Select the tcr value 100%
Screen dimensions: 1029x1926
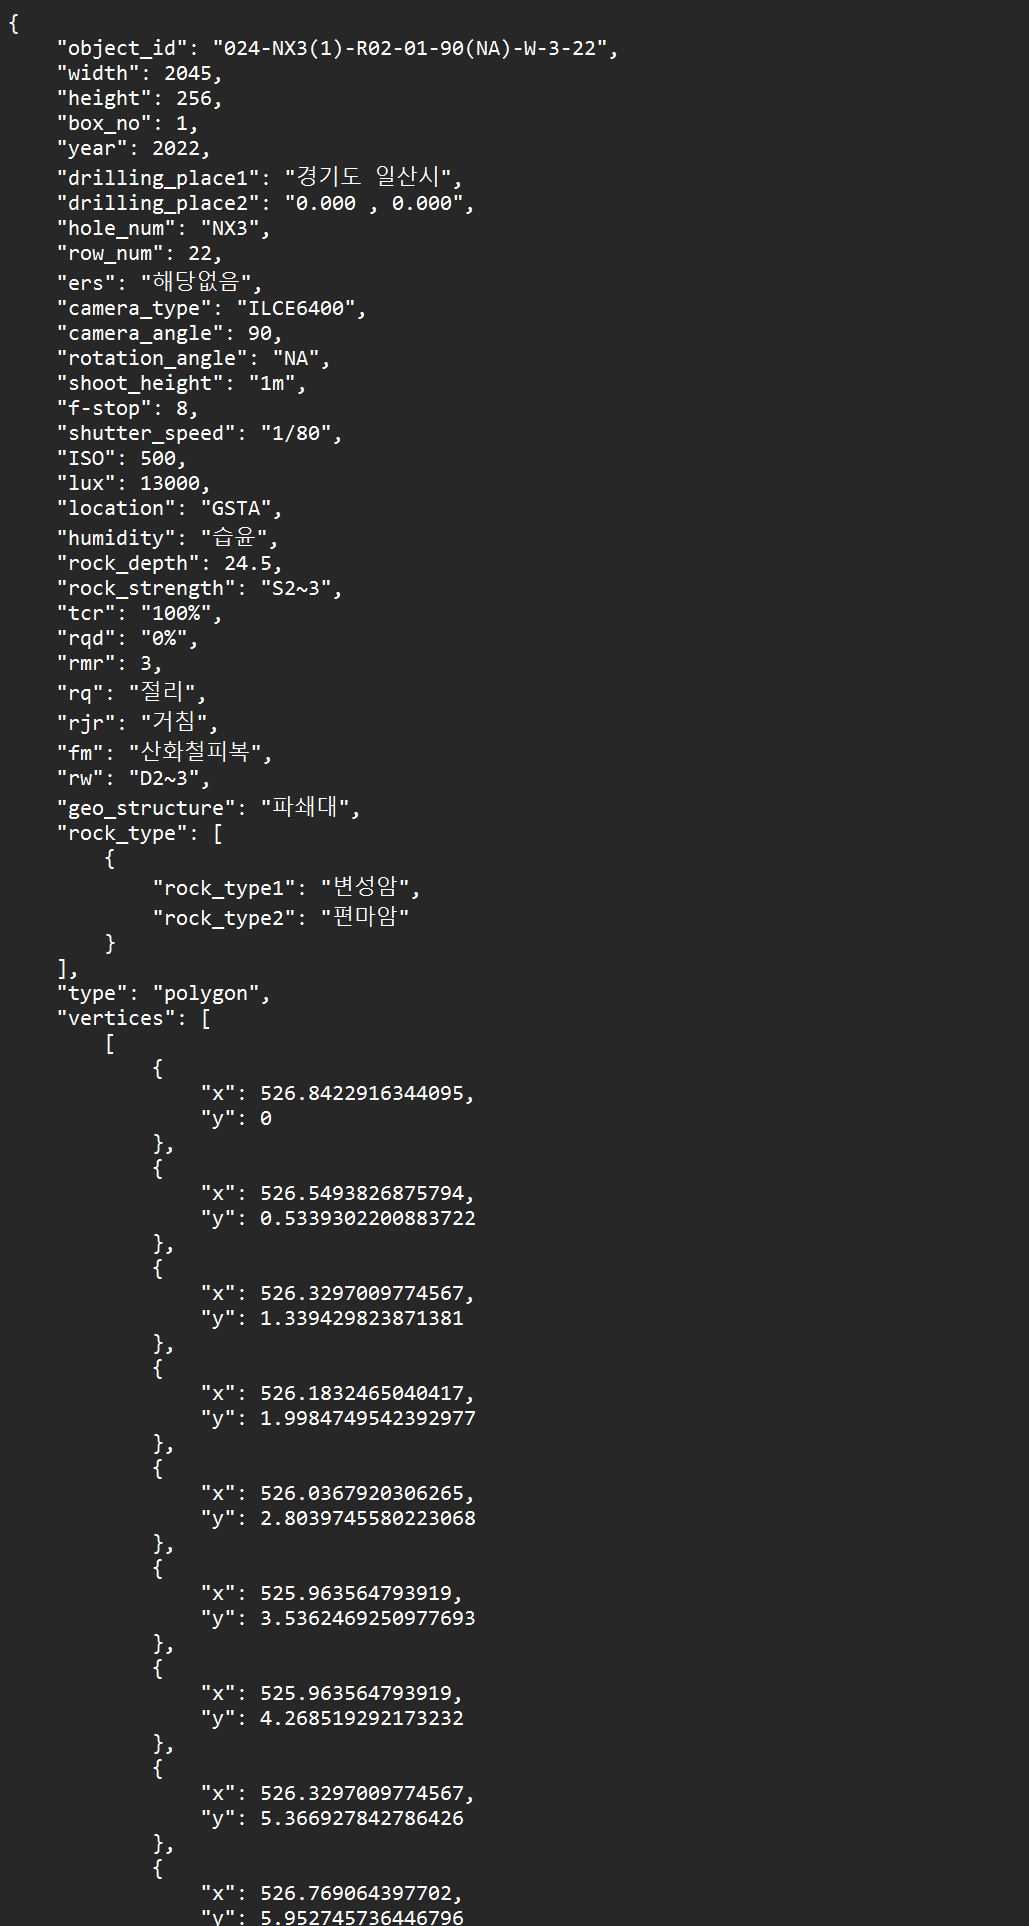coord(176,613)
